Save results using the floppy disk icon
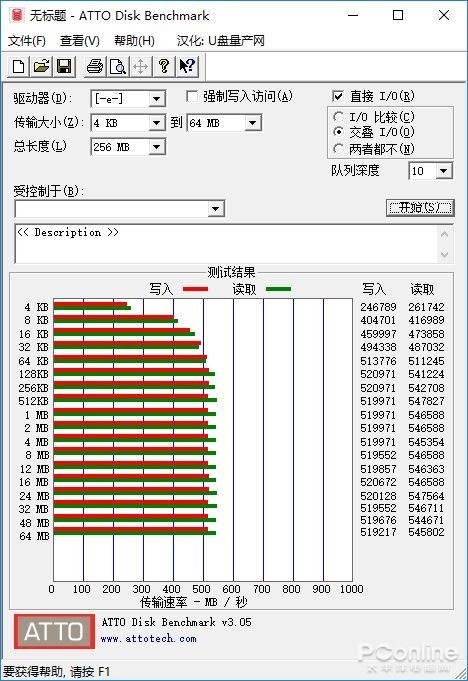 (64, 66)
